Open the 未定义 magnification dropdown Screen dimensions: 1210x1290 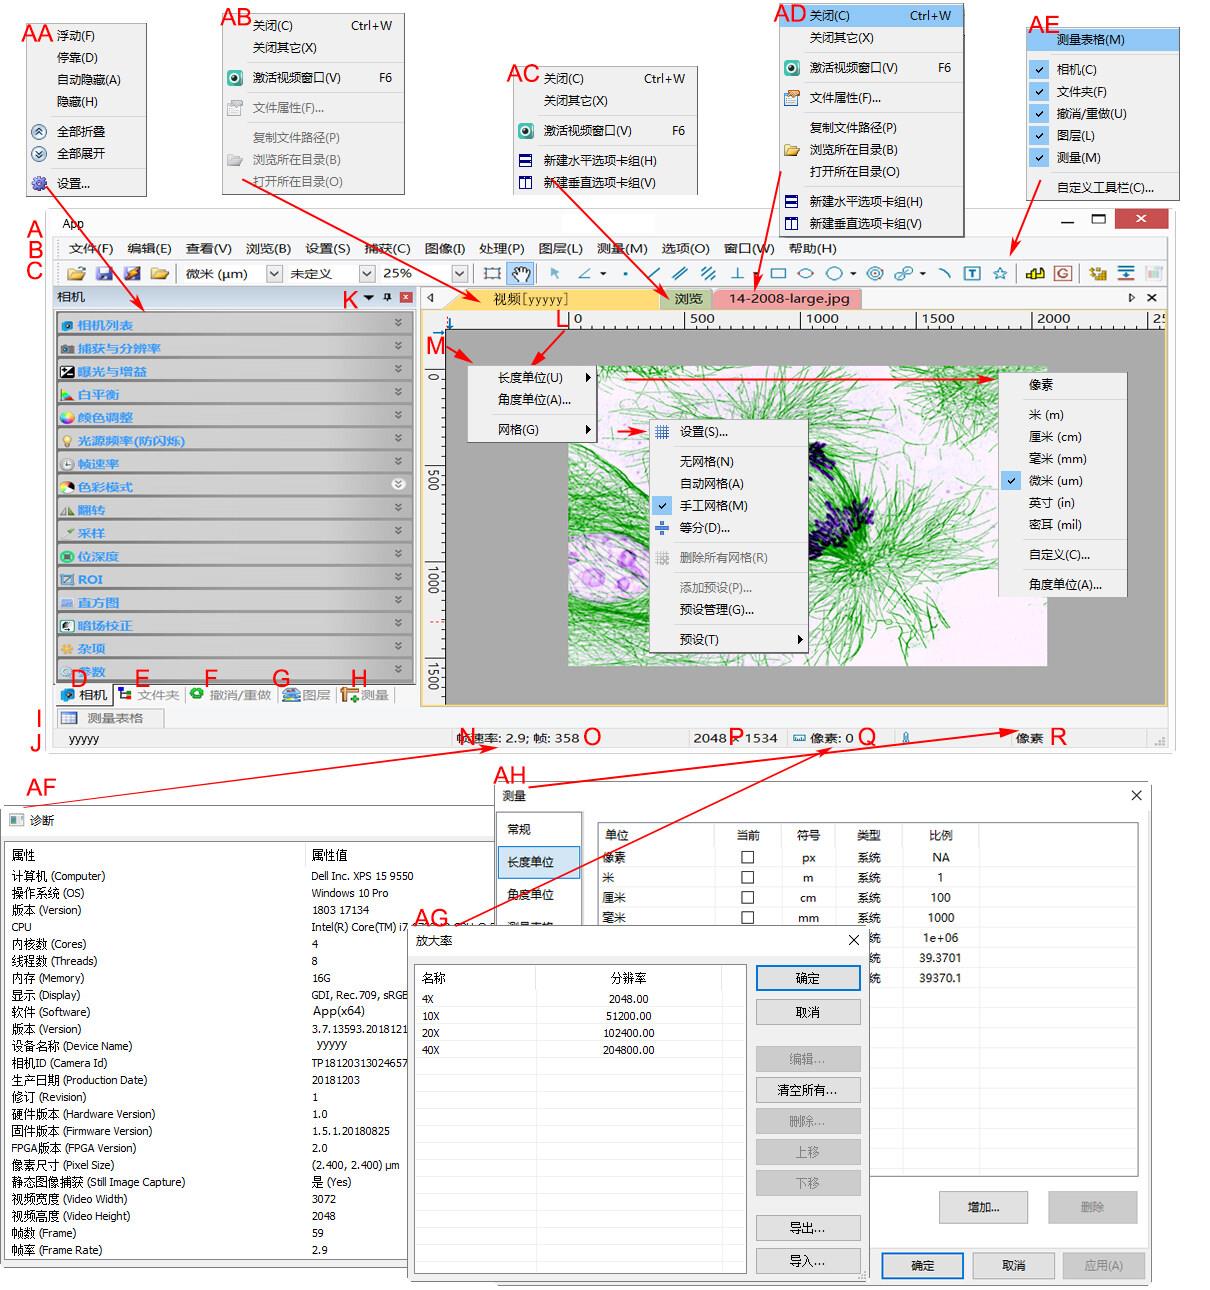point(367,273)
